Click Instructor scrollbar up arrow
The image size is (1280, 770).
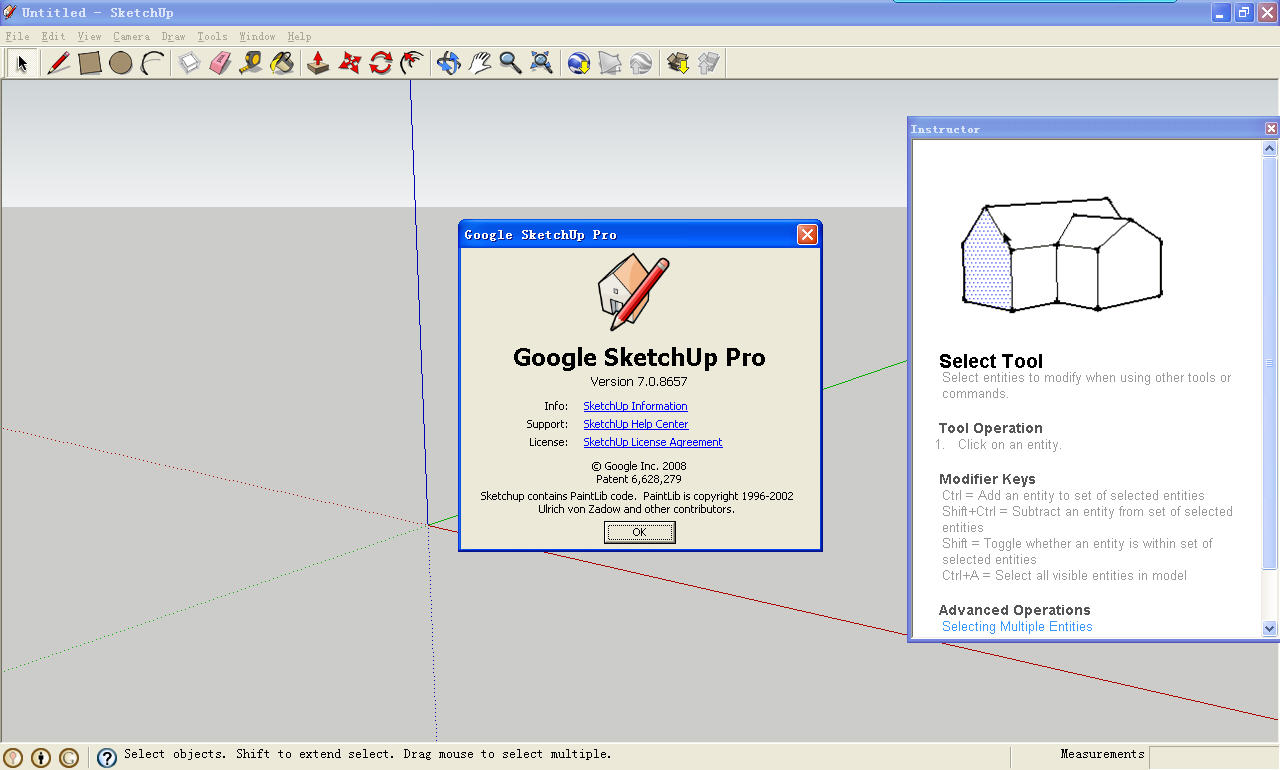[1270, 148]
